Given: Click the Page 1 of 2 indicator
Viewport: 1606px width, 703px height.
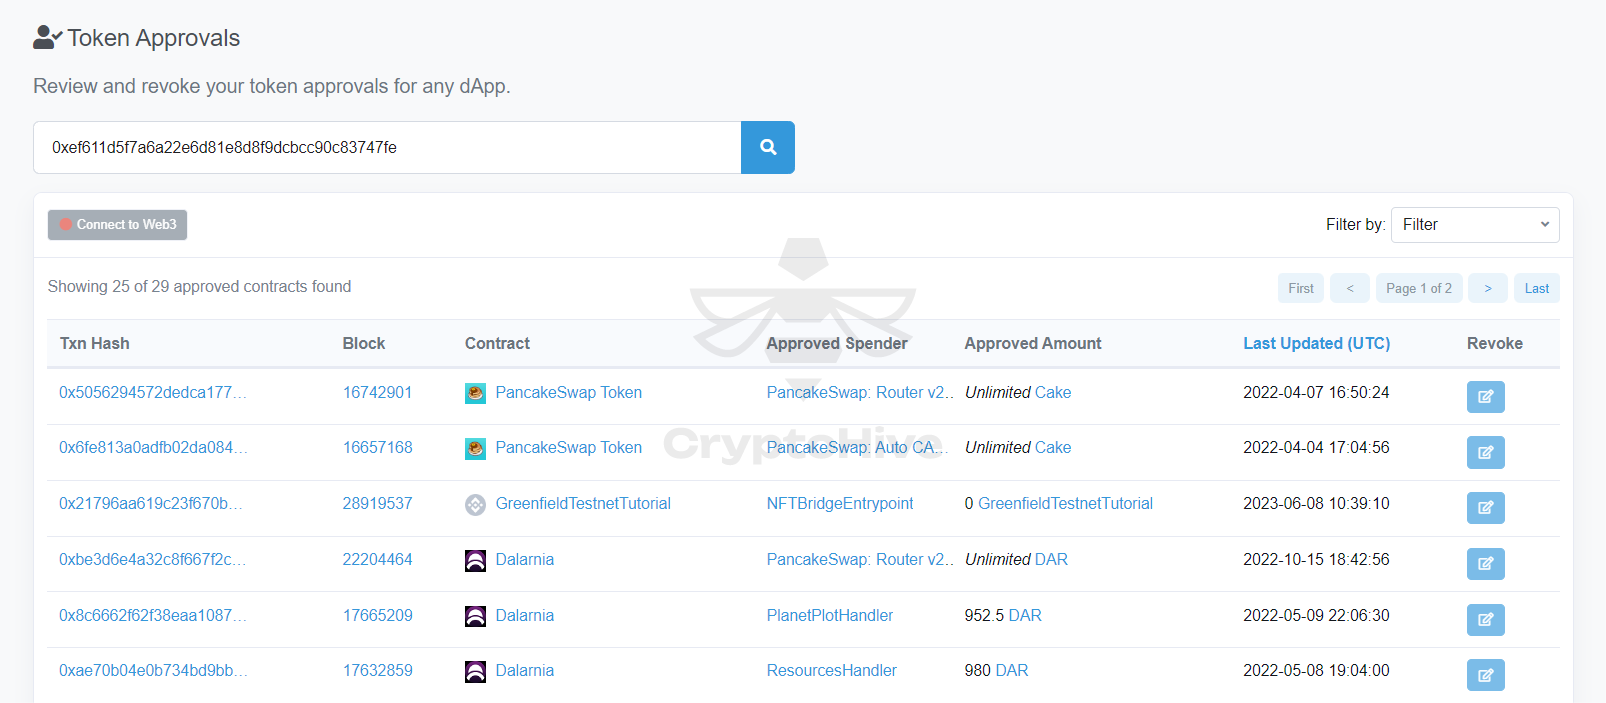Looking at the screenshot, I should click(x=1419, y=288).
